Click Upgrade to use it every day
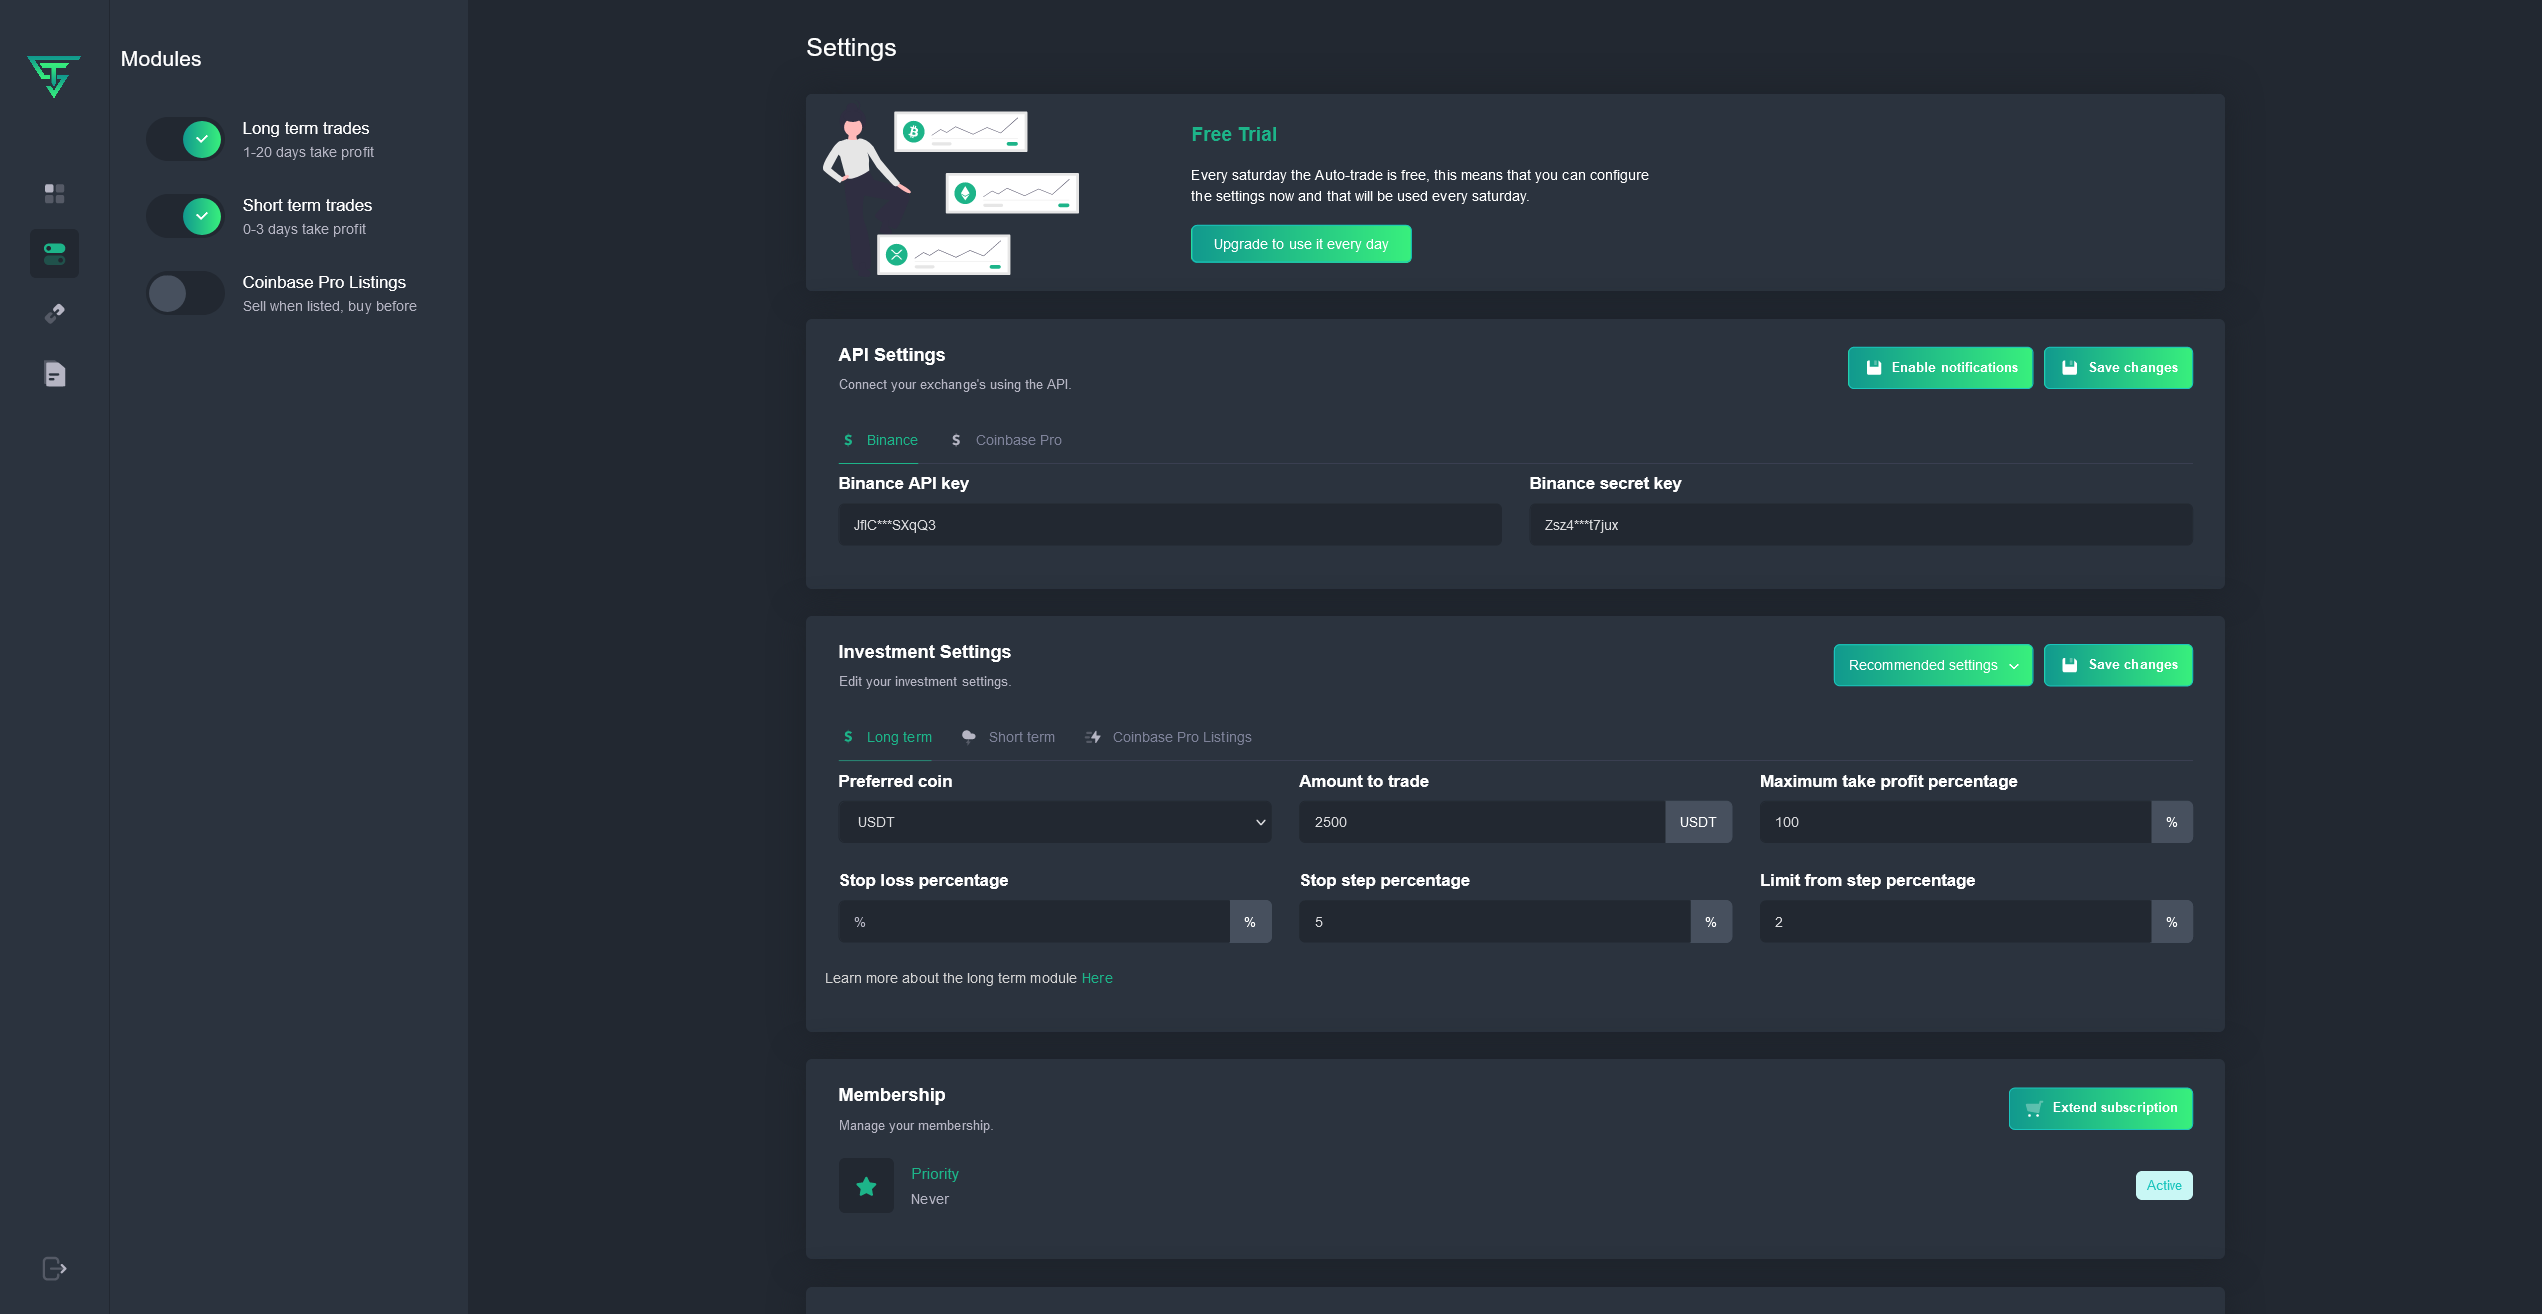The width and height of the screenshot is (2542, 1314). (1300, 244)
